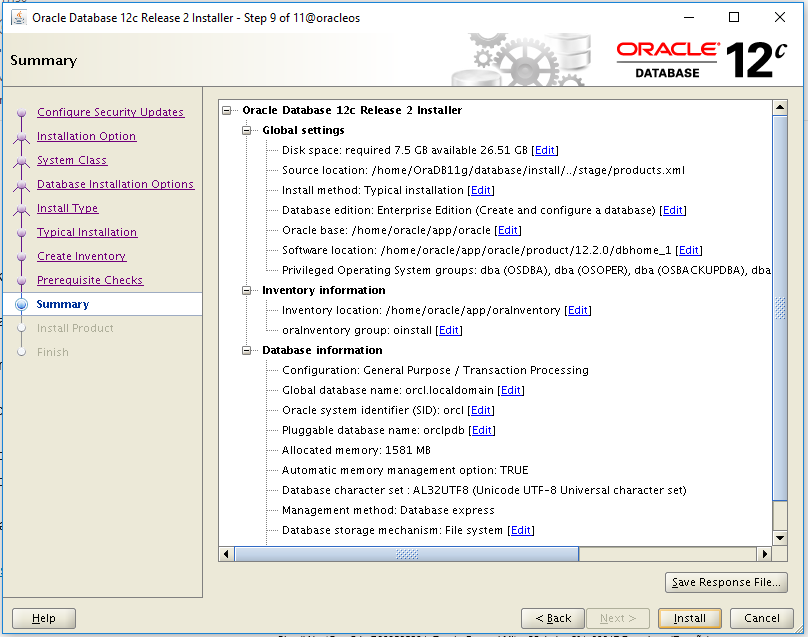Viewport: 808px width, 637px height.
Task: Click the Back button
Action: (553, 618)
